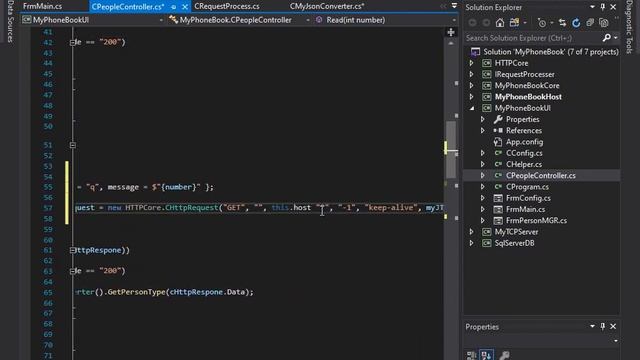Click the Property Pages wrench icon
Screen dimensions: 640x360
click(504, 356)
